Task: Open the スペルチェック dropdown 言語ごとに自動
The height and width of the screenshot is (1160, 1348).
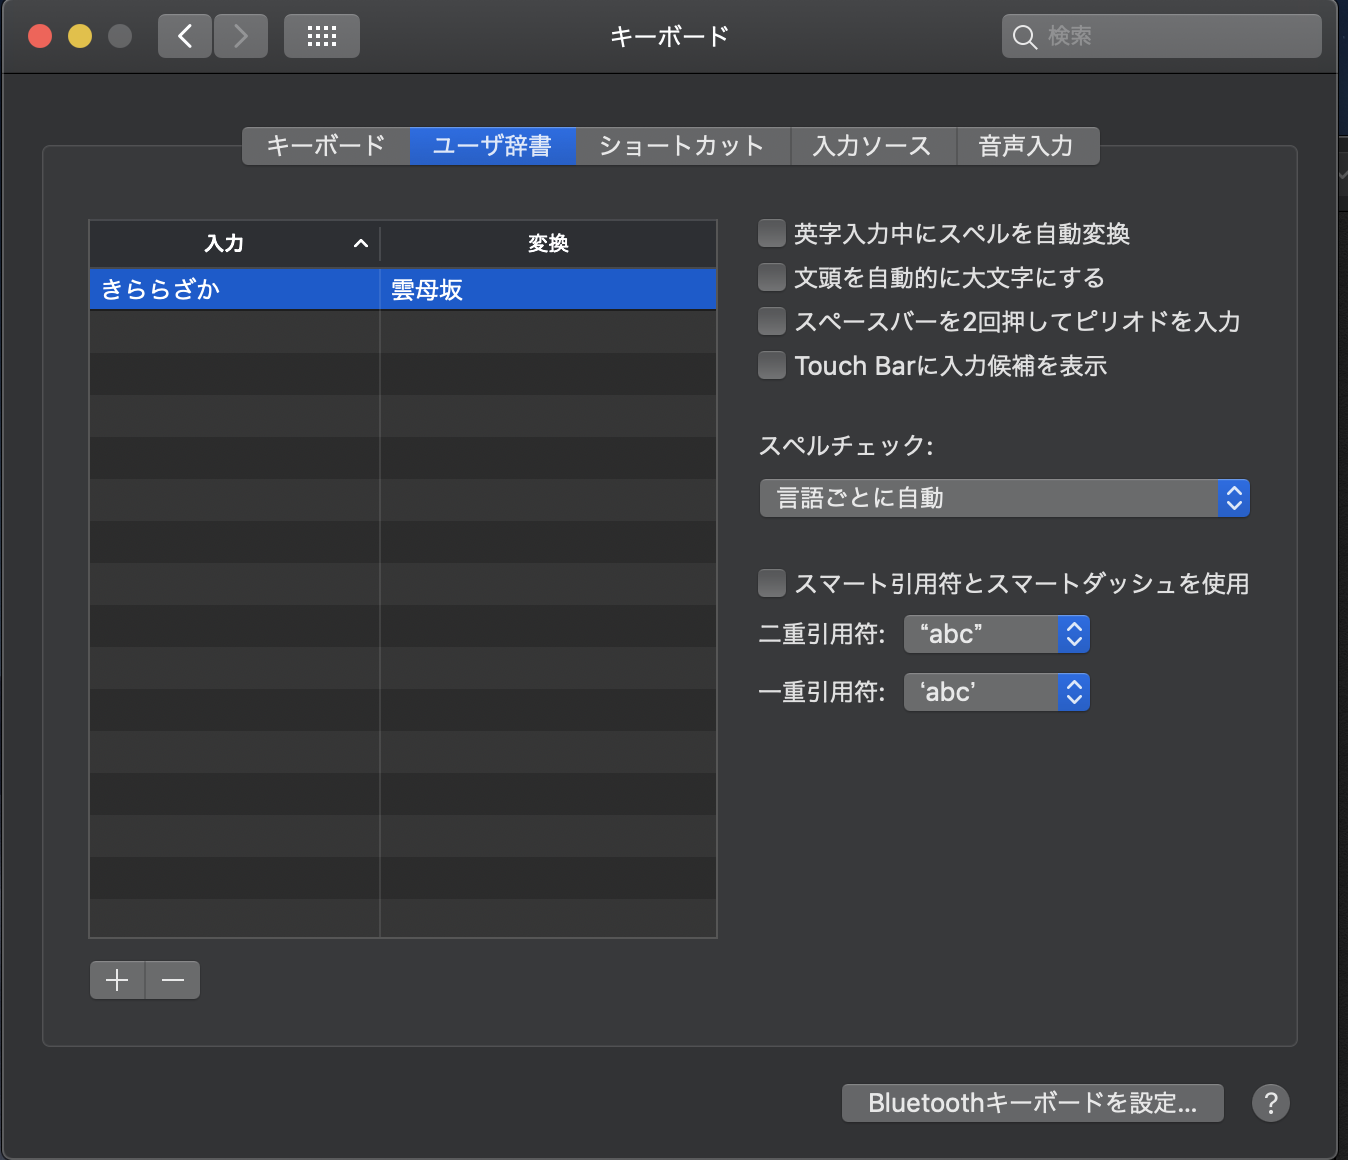Action: click(x=1005, y=498)
